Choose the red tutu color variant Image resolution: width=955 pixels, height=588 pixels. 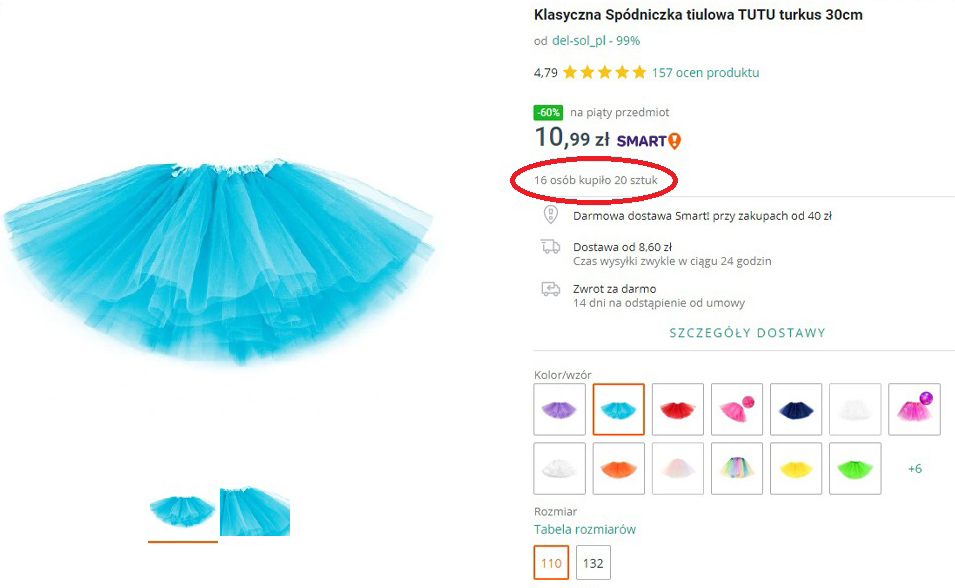pos(678,410)
